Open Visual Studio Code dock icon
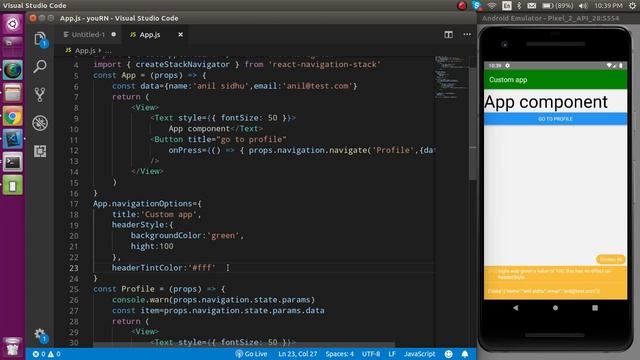Image resolution: width=640 pixels, height=360 pixels. (x=13, y=139)
